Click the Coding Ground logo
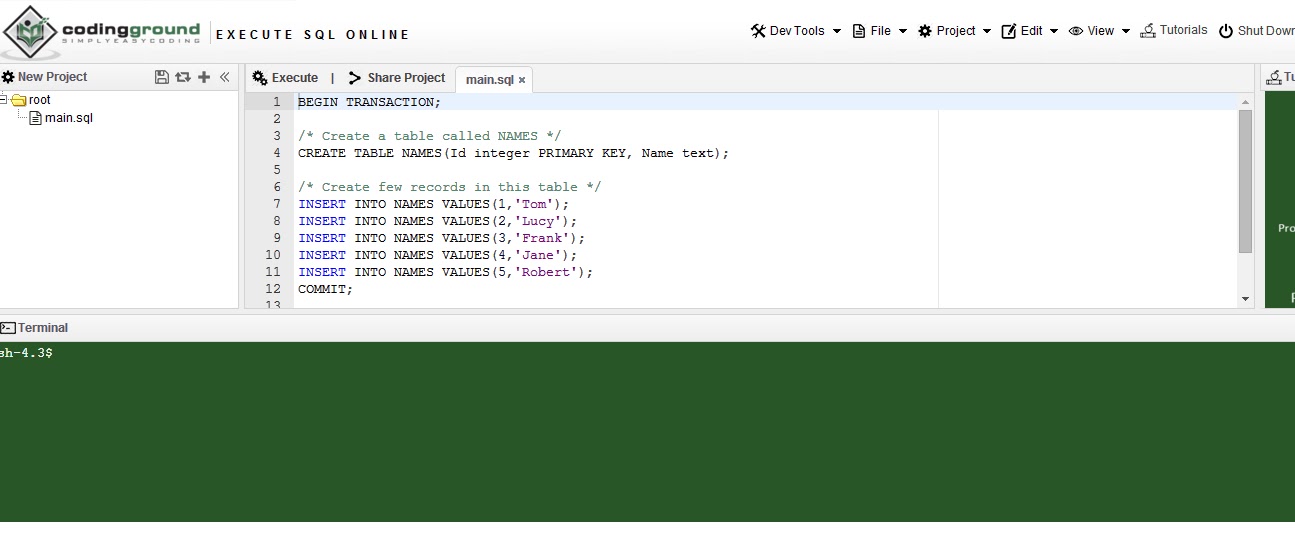The width and height of the screenshot is (1295, 559). click(101, 33)
